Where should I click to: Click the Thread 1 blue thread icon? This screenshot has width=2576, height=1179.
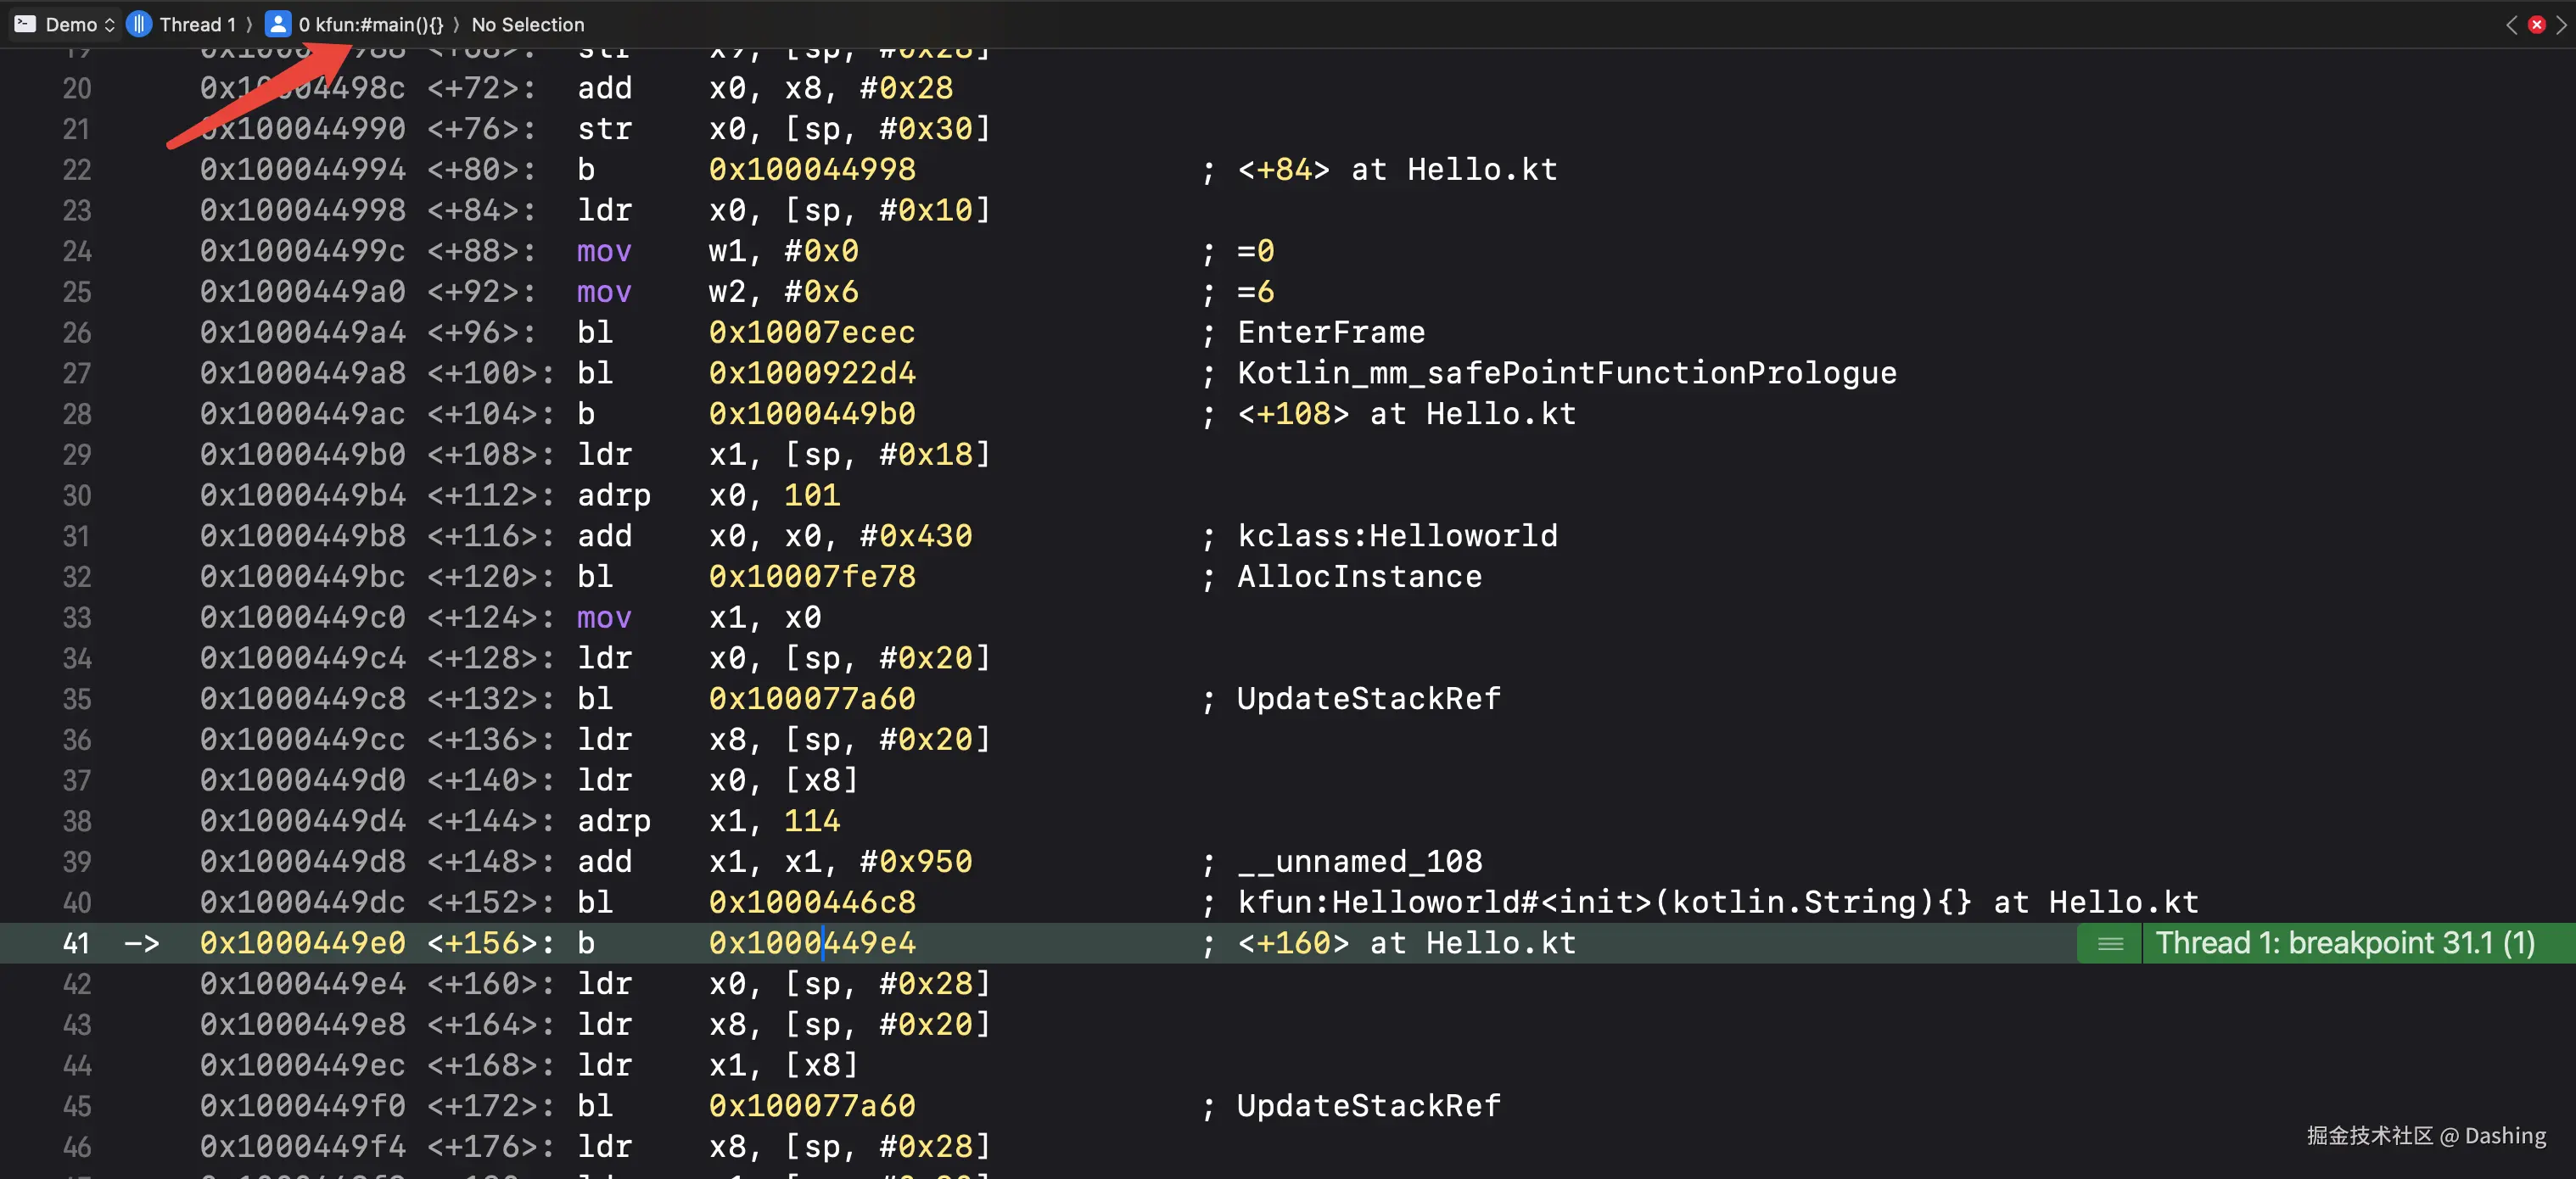click(x=140, y=24)
